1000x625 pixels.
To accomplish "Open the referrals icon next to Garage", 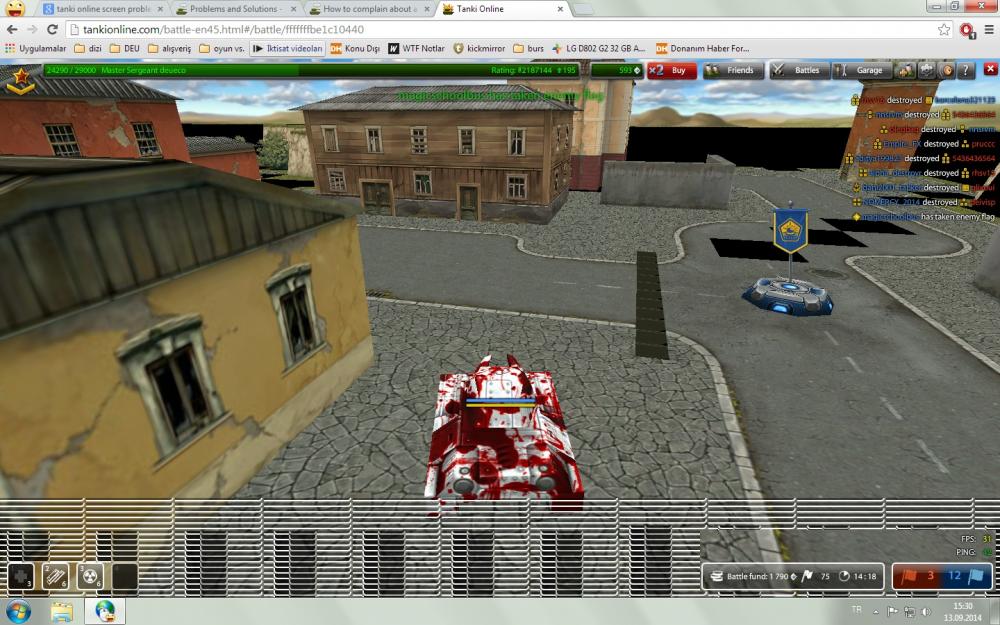I will tap(906, 70).
